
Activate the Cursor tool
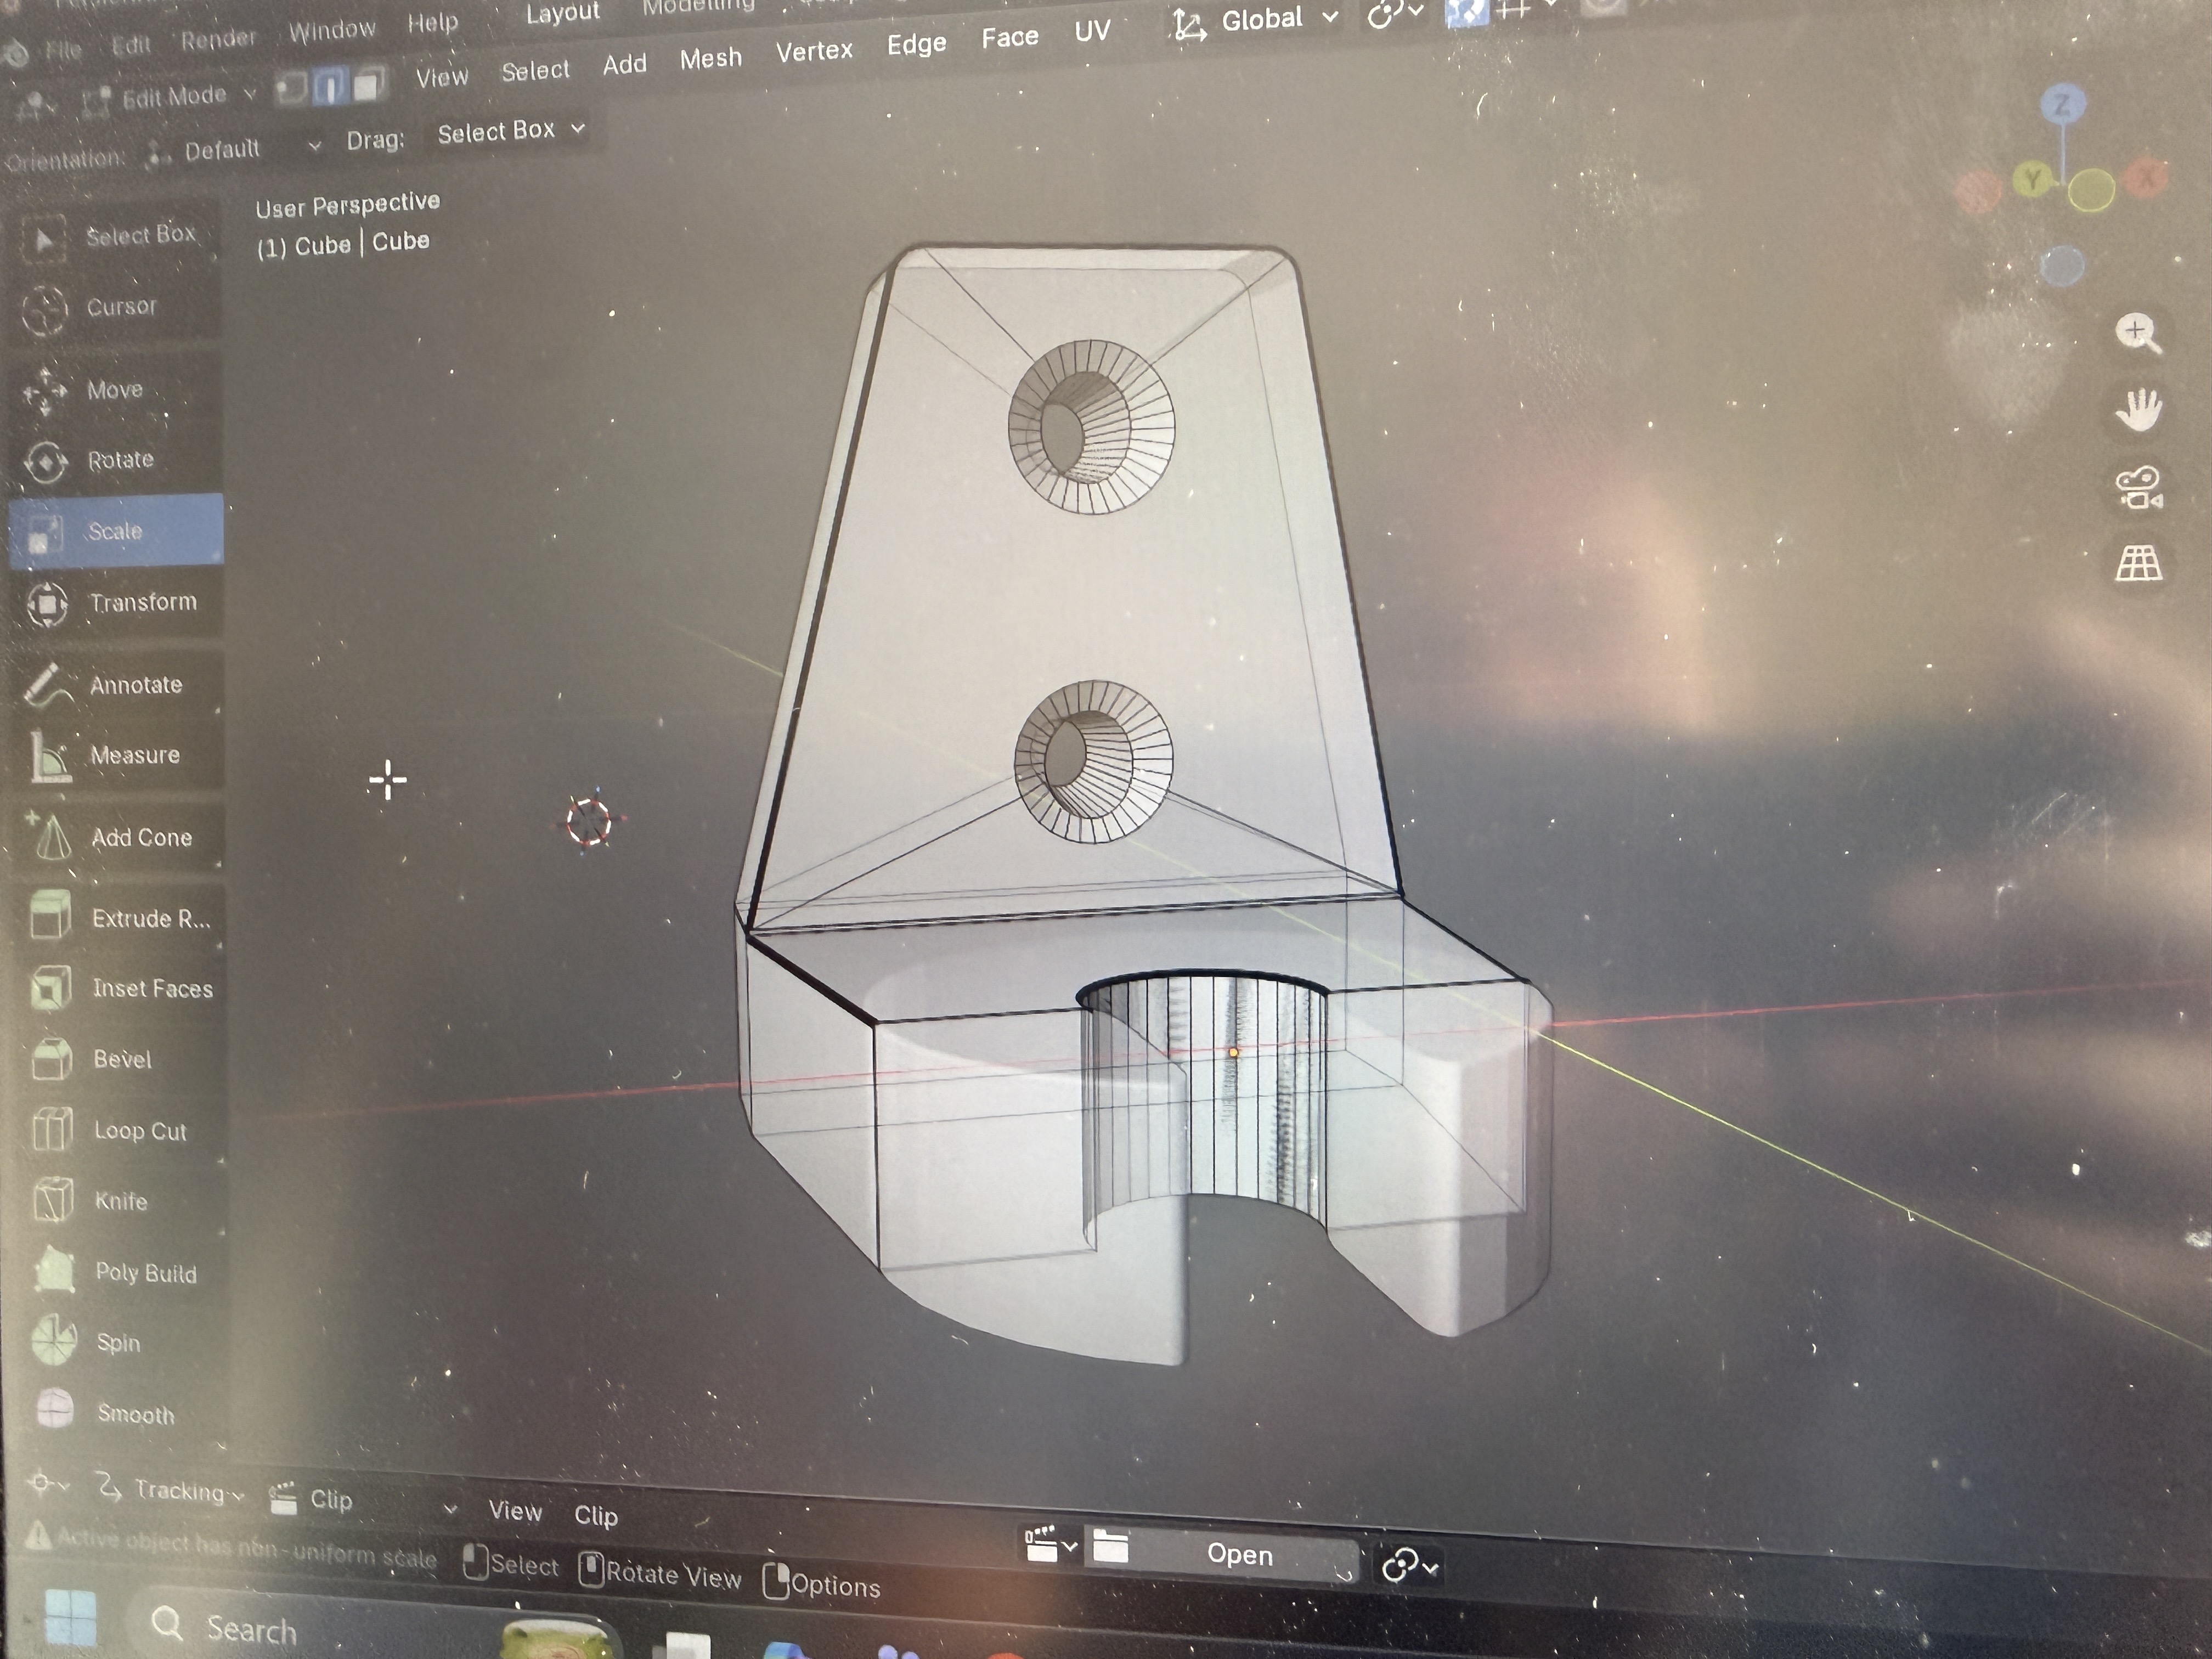point(116,308)
